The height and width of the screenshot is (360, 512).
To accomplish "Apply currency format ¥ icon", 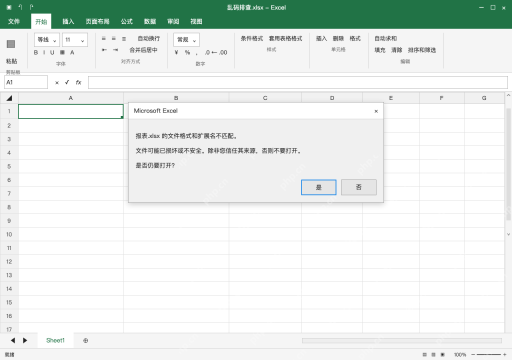I will pyautogui.click(x=176, y=52).
